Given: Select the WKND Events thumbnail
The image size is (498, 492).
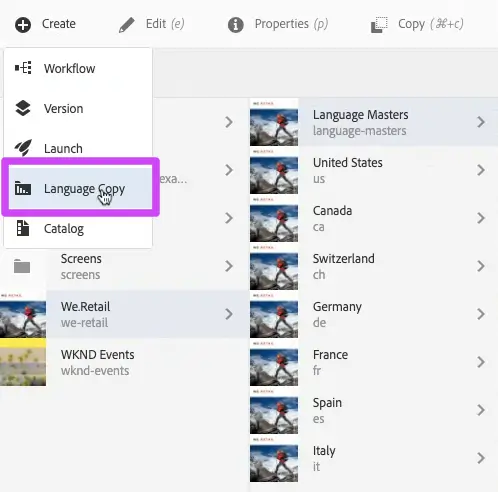Looking at the screenshot, I should pos(23,362).
